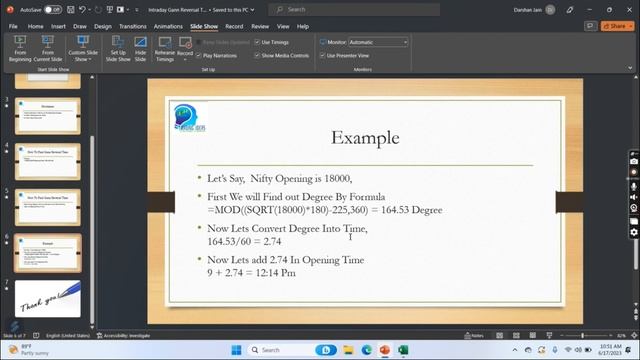This screenshot has height=360, width=640.
Task: Click the Undo icon
Action: point(82,9)
